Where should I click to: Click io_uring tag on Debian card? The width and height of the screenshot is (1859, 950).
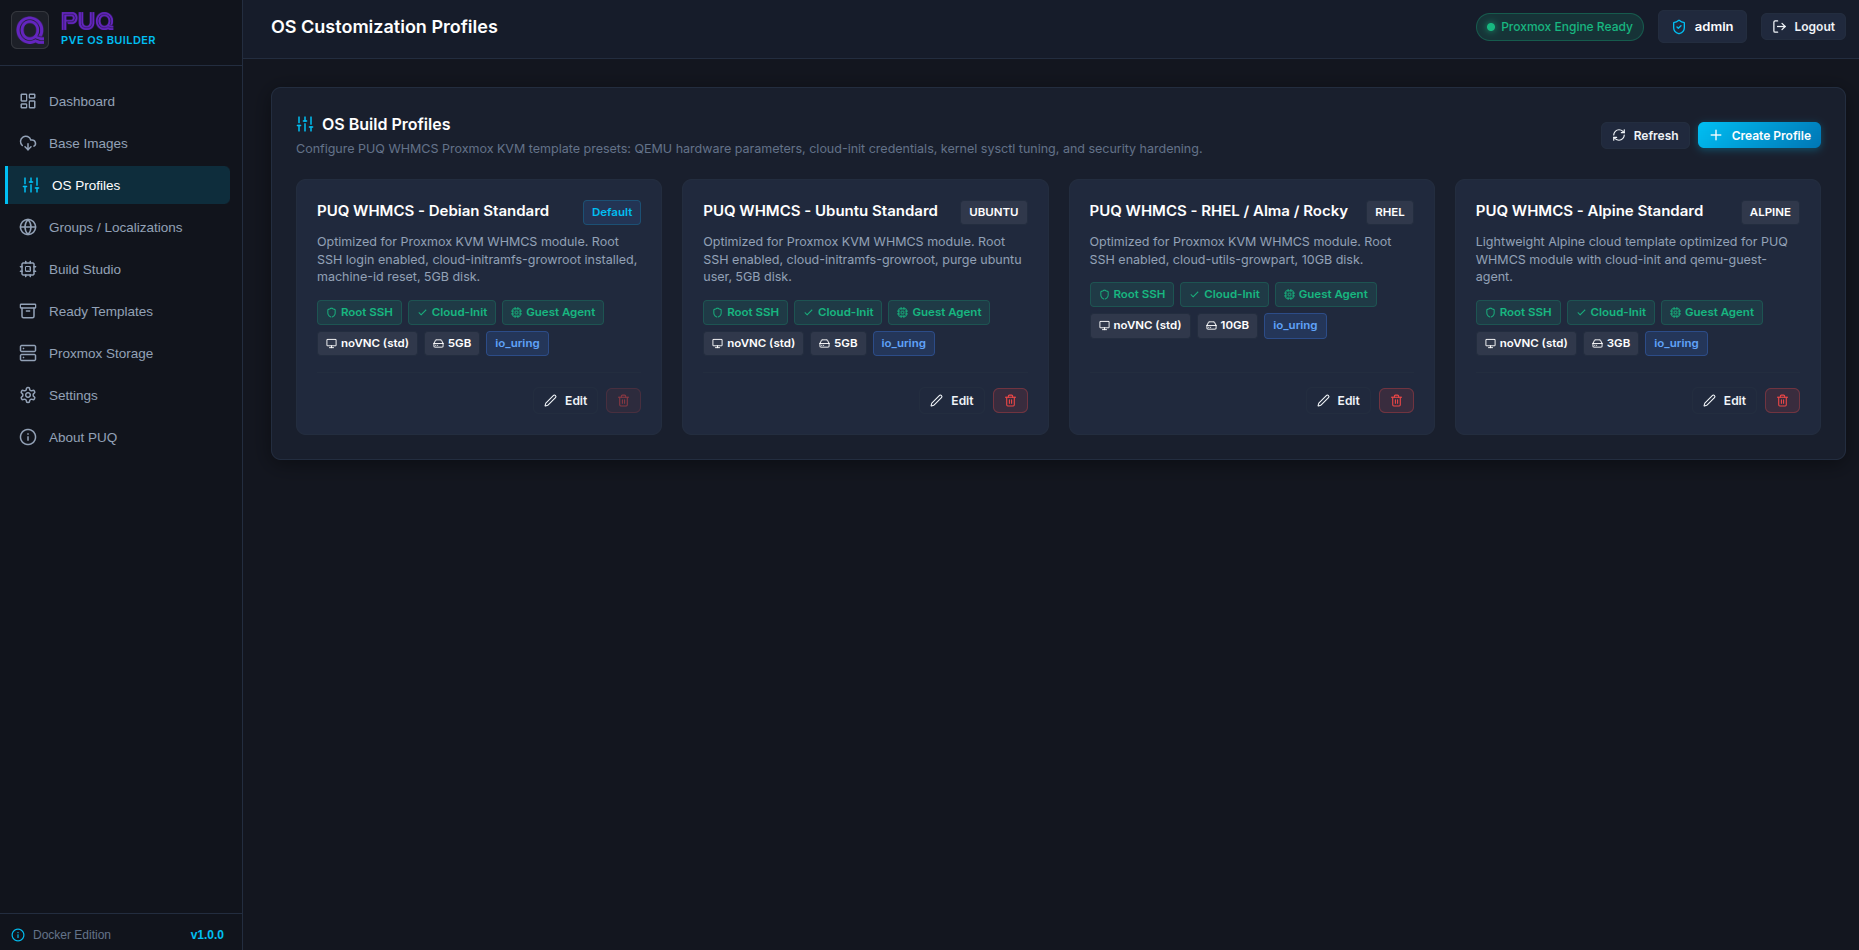pos(517,343)
